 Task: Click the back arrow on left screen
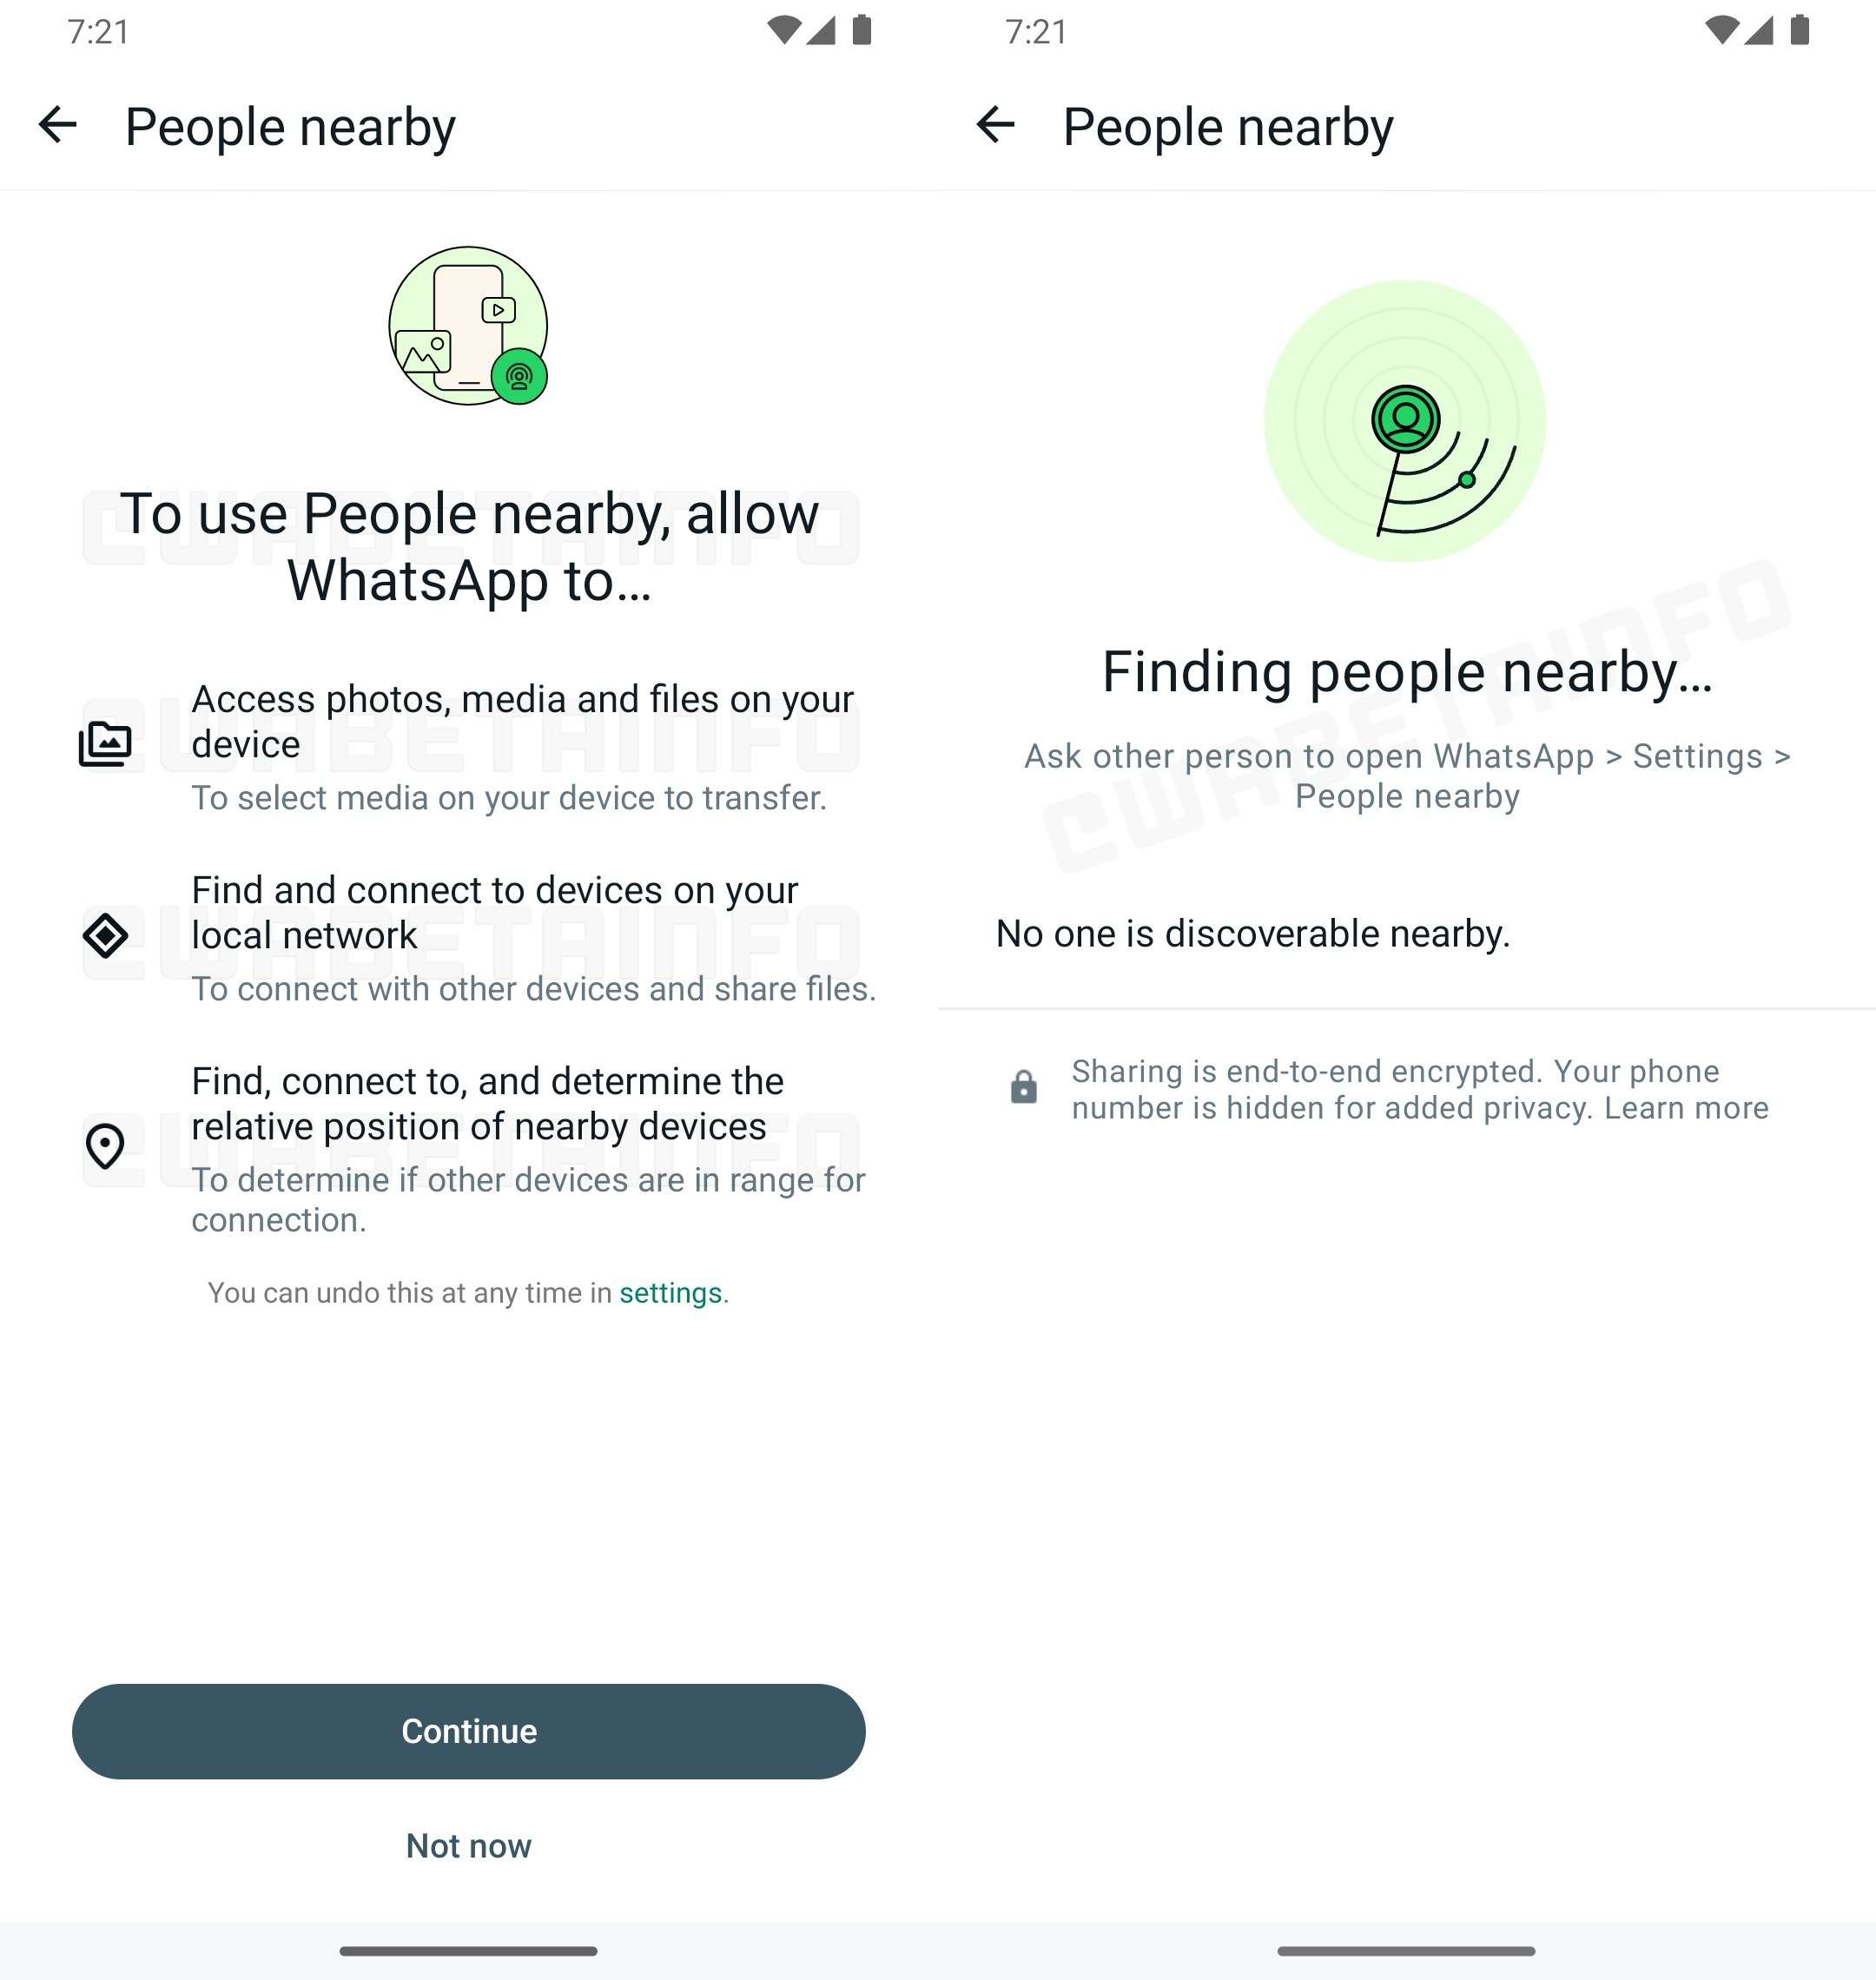[55, 123]
